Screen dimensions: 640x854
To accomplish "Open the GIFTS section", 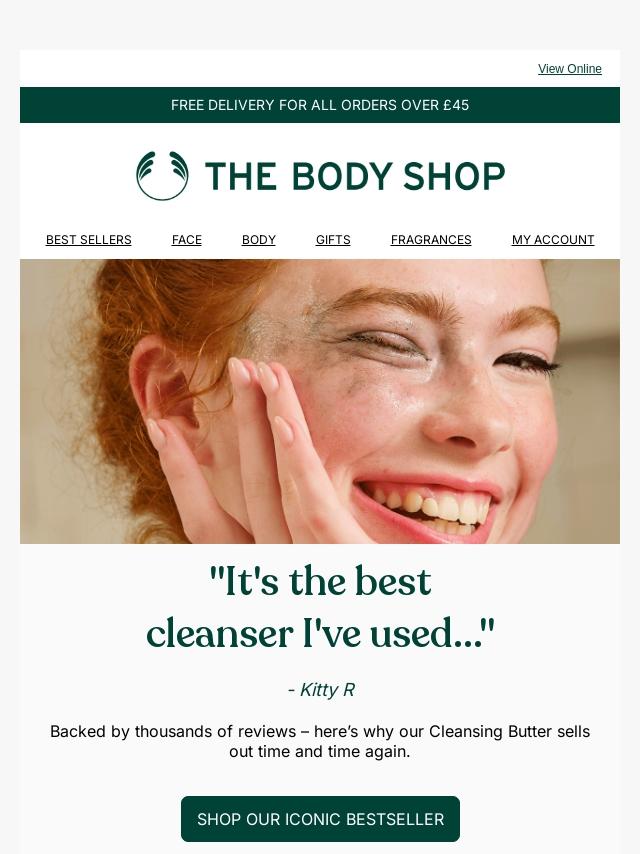I will [333, 240].
